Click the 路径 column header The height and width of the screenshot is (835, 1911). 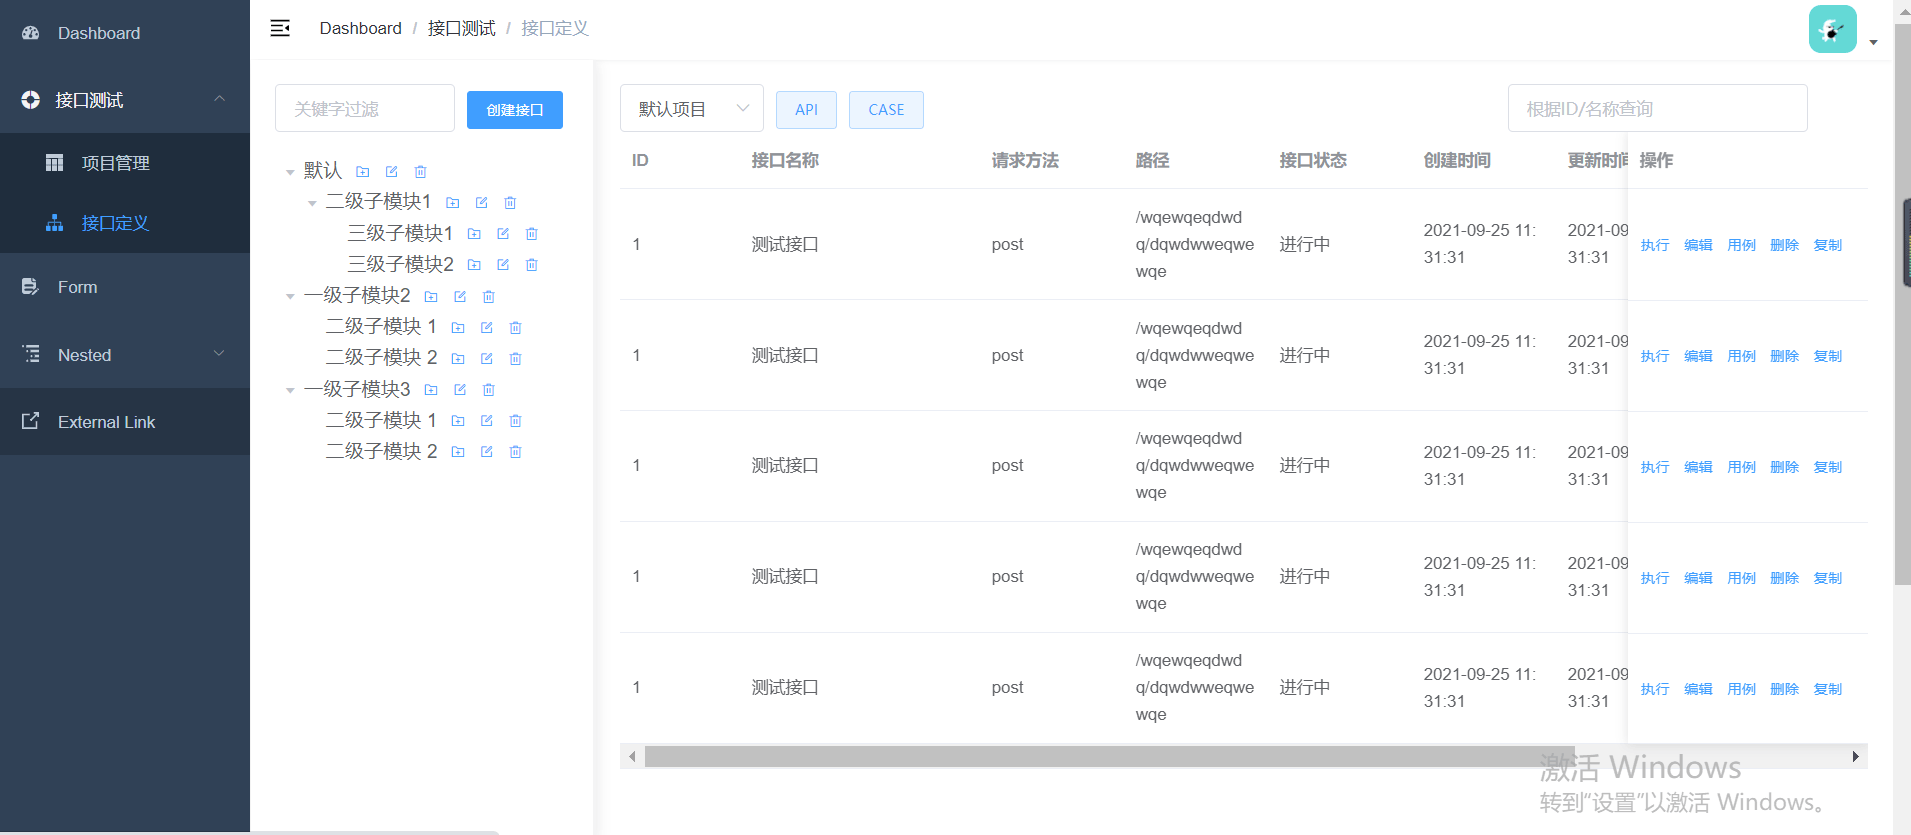[1152, 160]
